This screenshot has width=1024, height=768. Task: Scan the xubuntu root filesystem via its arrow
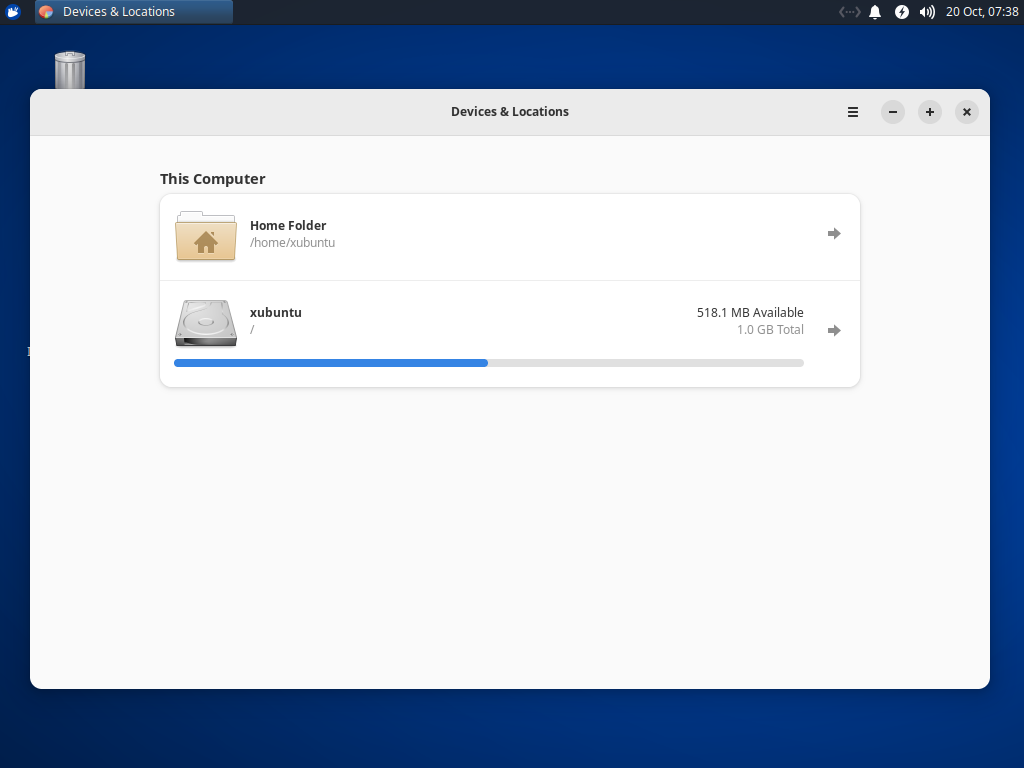point(834,330)
